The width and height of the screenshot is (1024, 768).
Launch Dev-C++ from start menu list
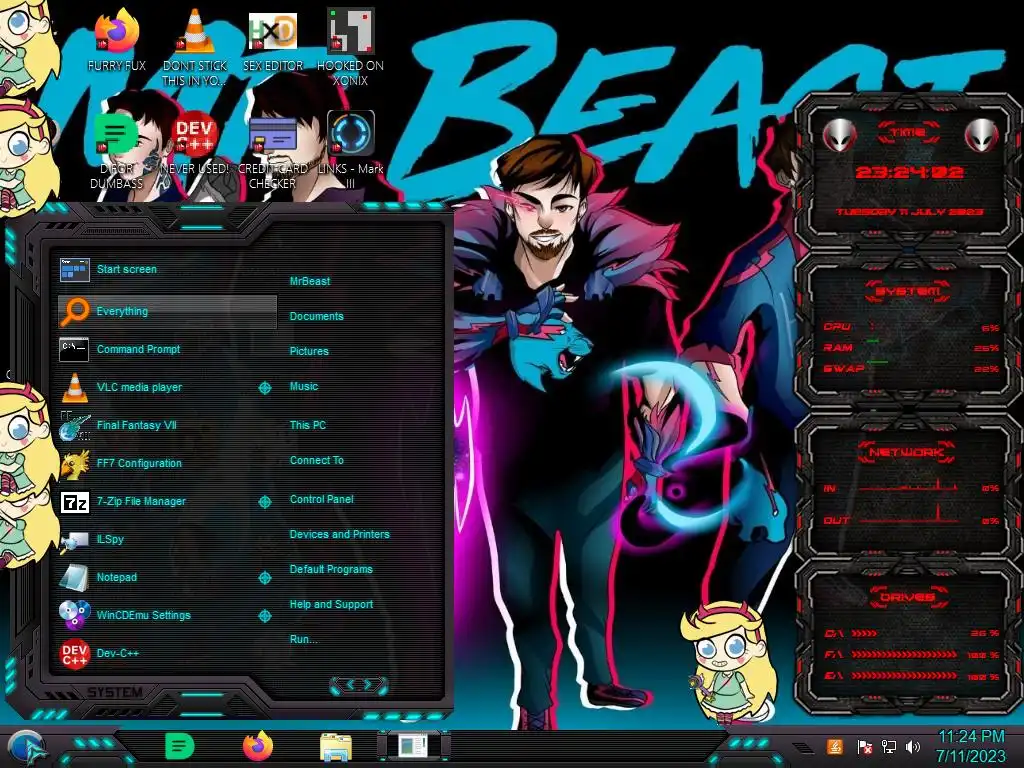[x=167, y=653]
